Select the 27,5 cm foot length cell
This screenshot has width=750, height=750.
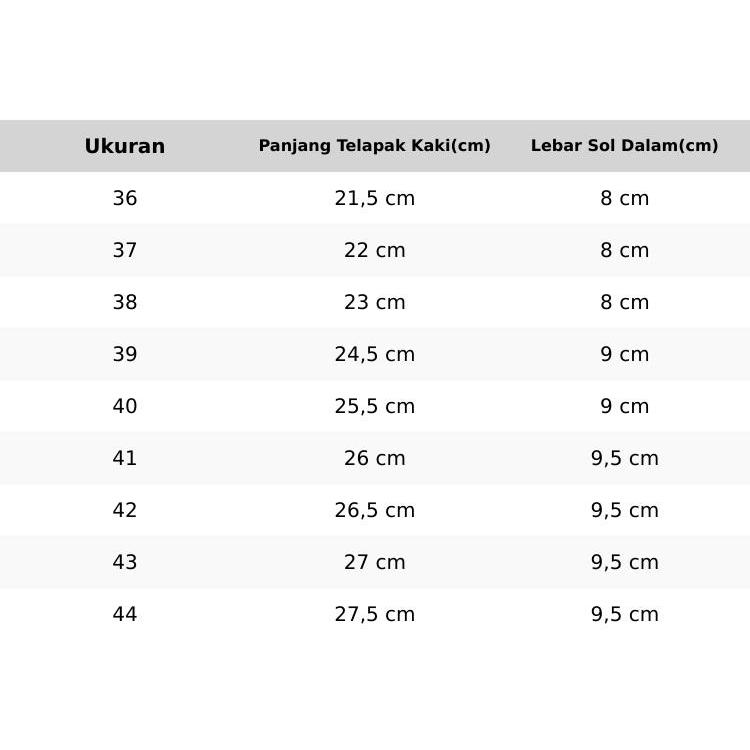(375, 614)
